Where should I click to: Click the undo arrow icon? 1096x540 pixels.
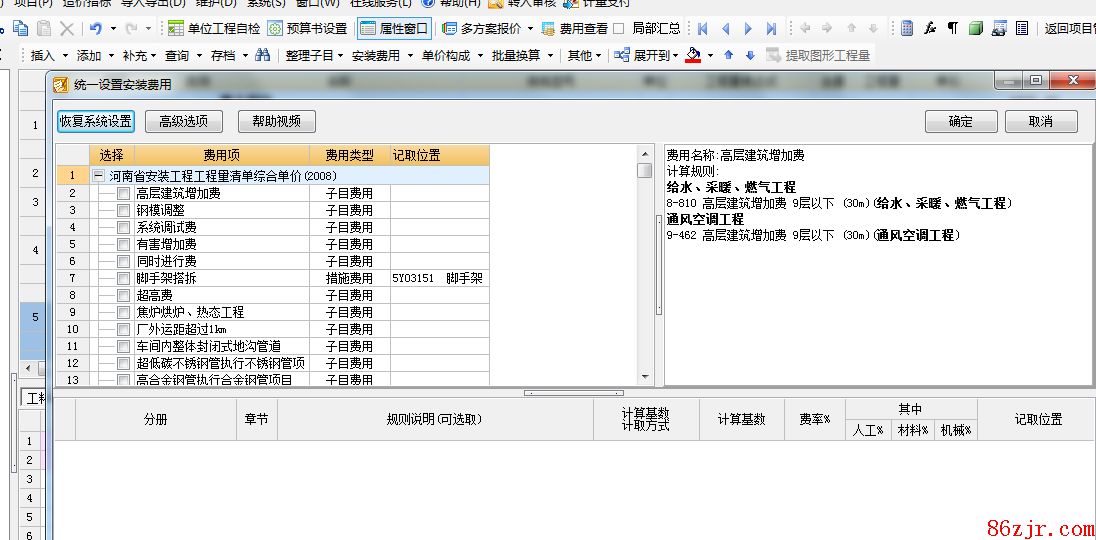[x=95, y=29]
